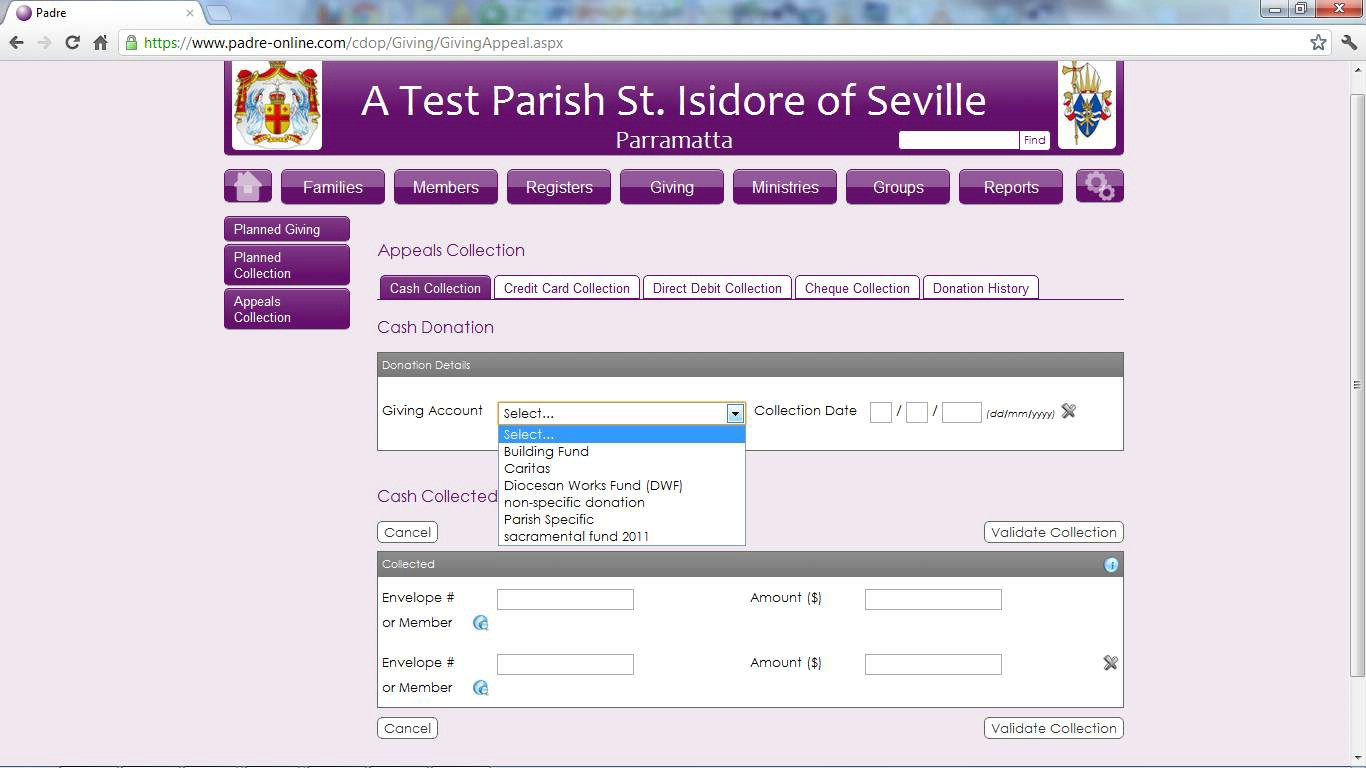
Task: Close the Padre browser tab
Action: 190,13
